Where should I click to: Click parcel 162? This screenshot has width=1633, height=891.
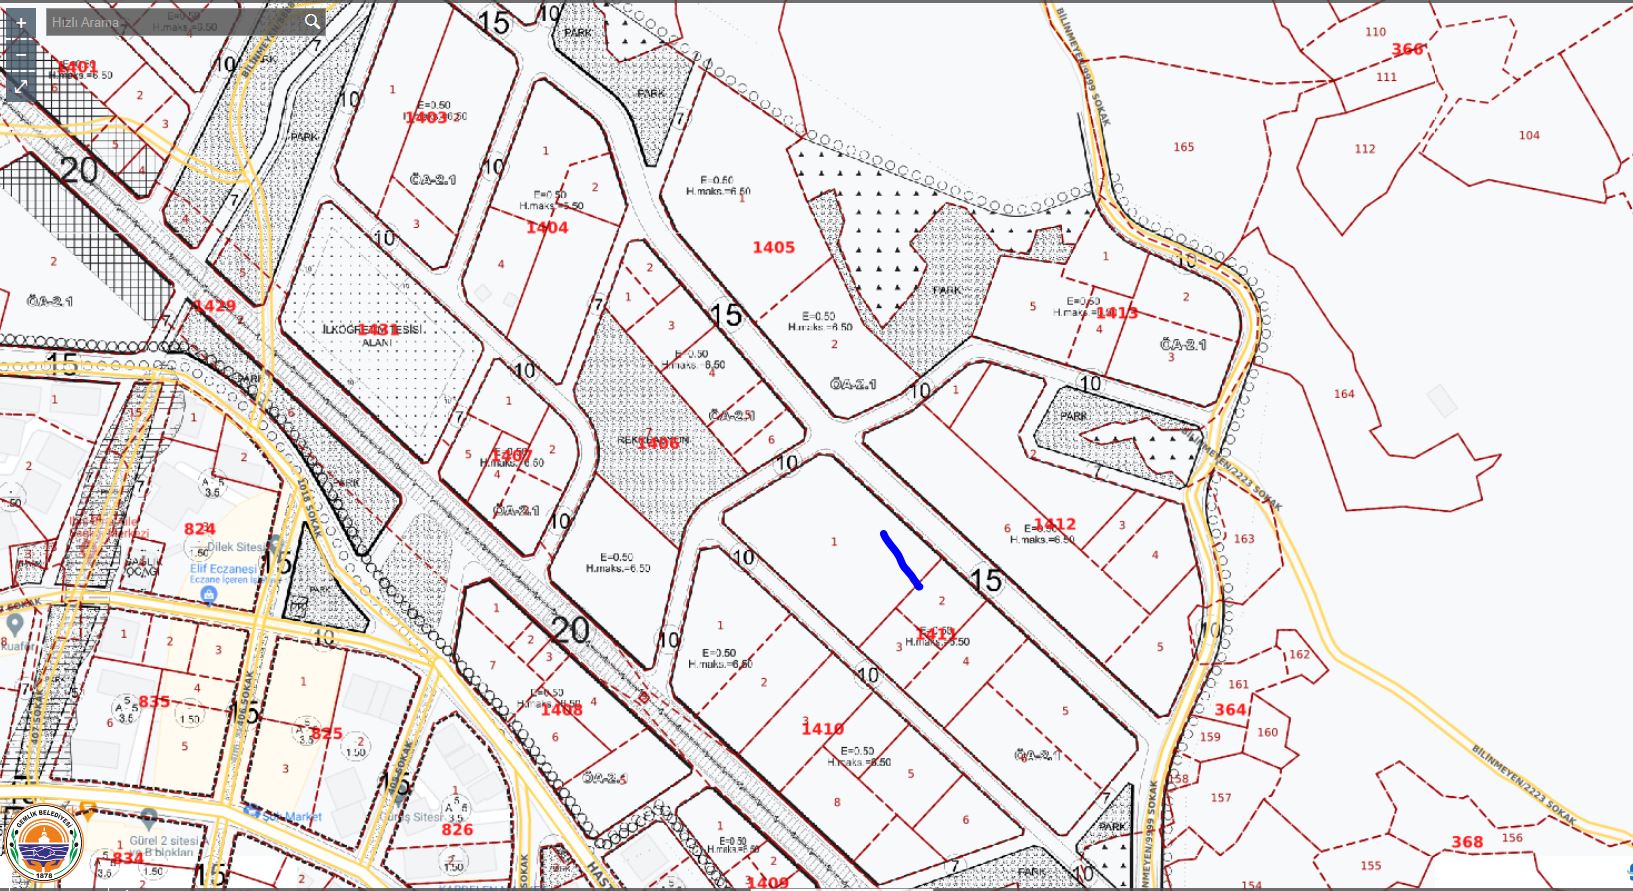click(1299, 655)
